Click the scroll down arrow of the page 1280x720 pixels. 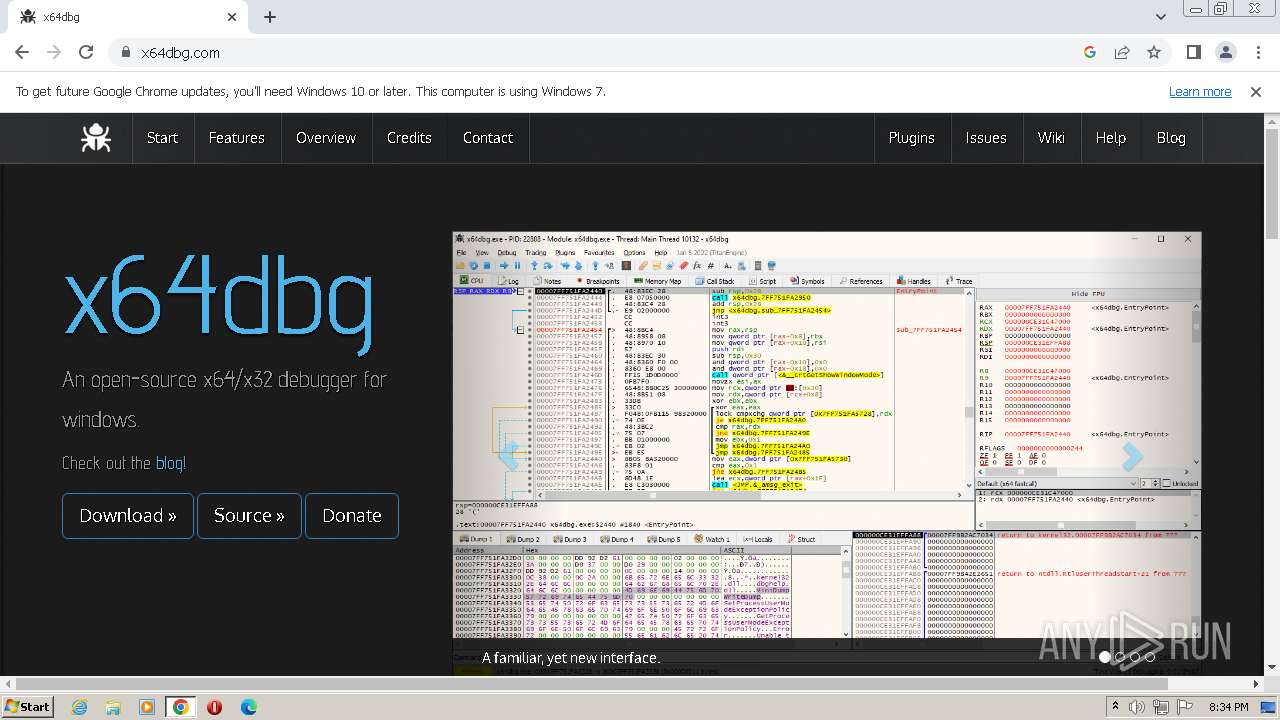pos(1272,668)
